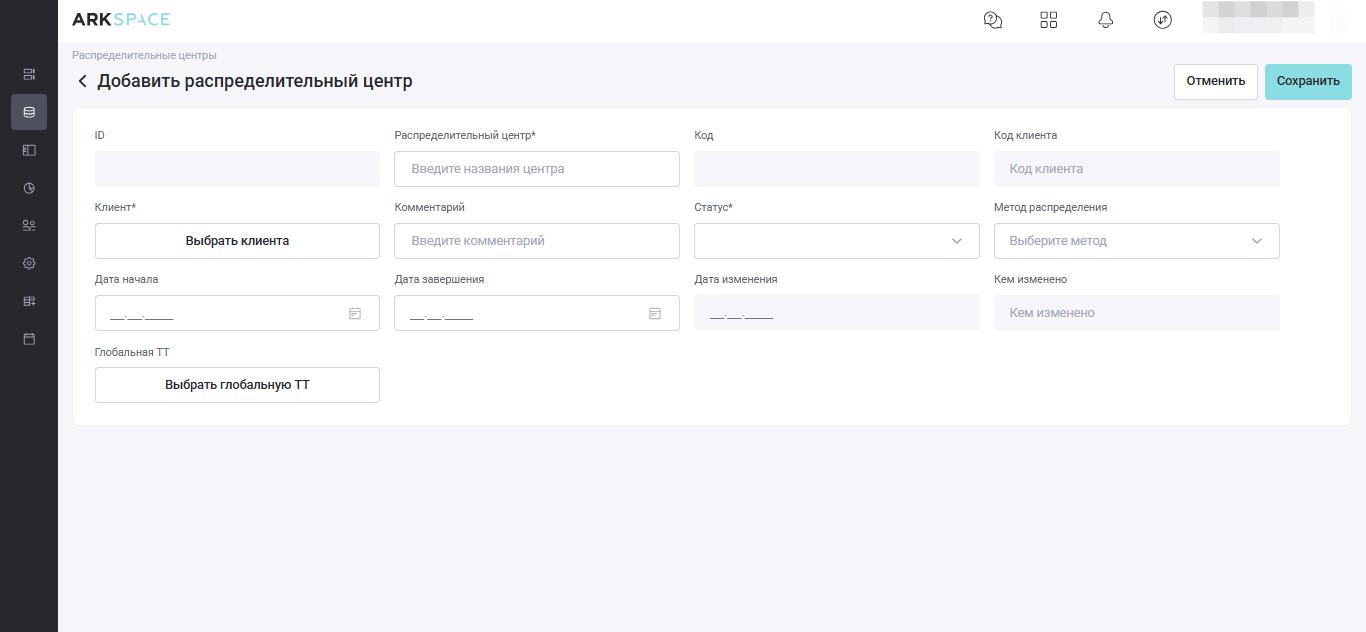Open the apps grid icon in header
Screen dimensions: 1366x632
1049,20
